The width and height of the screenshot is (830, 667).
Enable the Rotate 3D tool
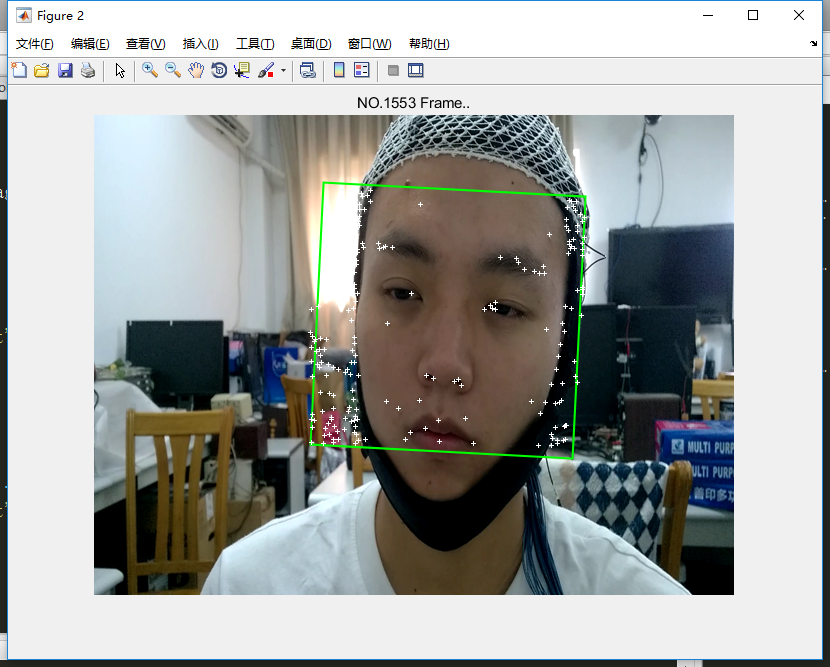[217, 70]
